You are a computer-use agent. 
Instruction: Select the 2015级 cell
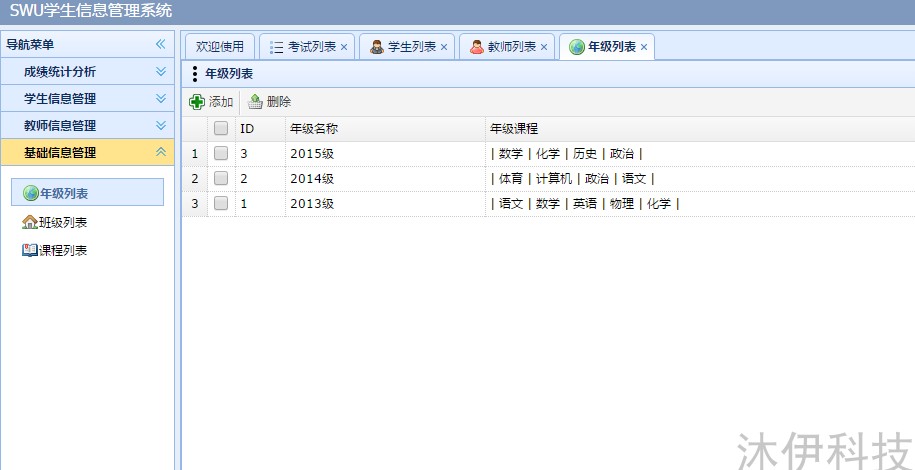[x=385, y=154]
